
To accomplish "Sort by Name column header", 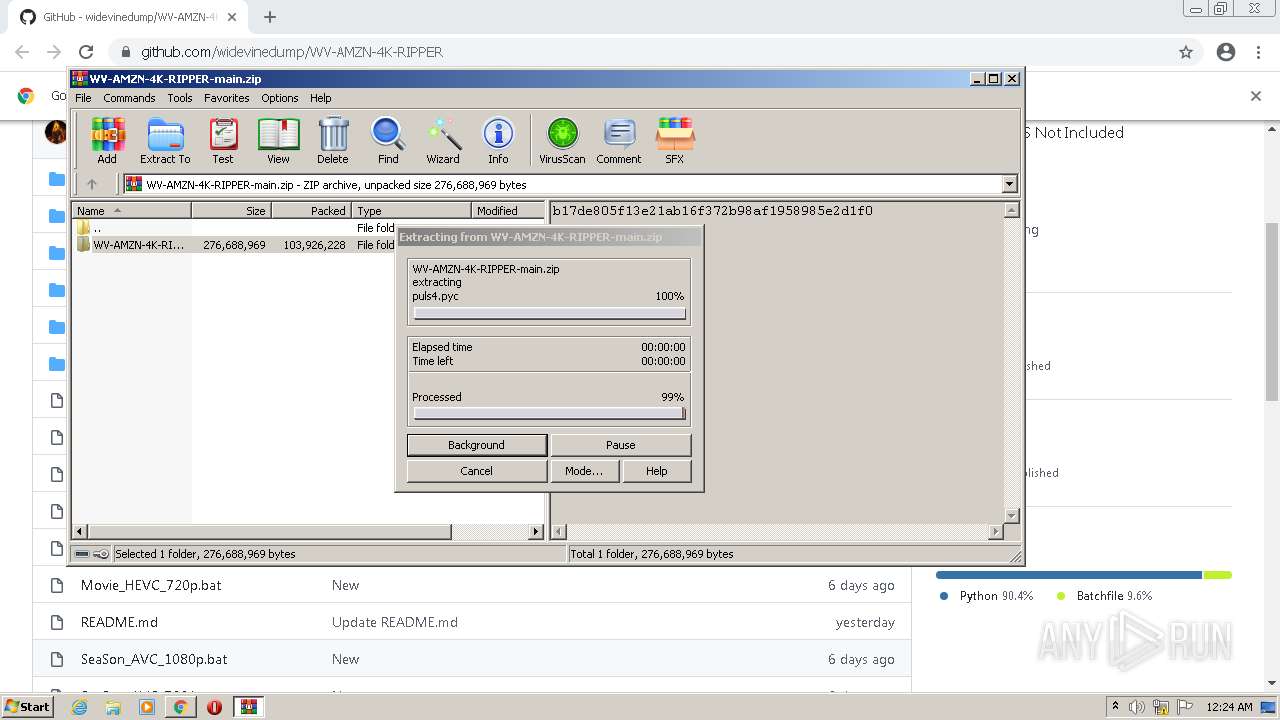I will (131, 211).
